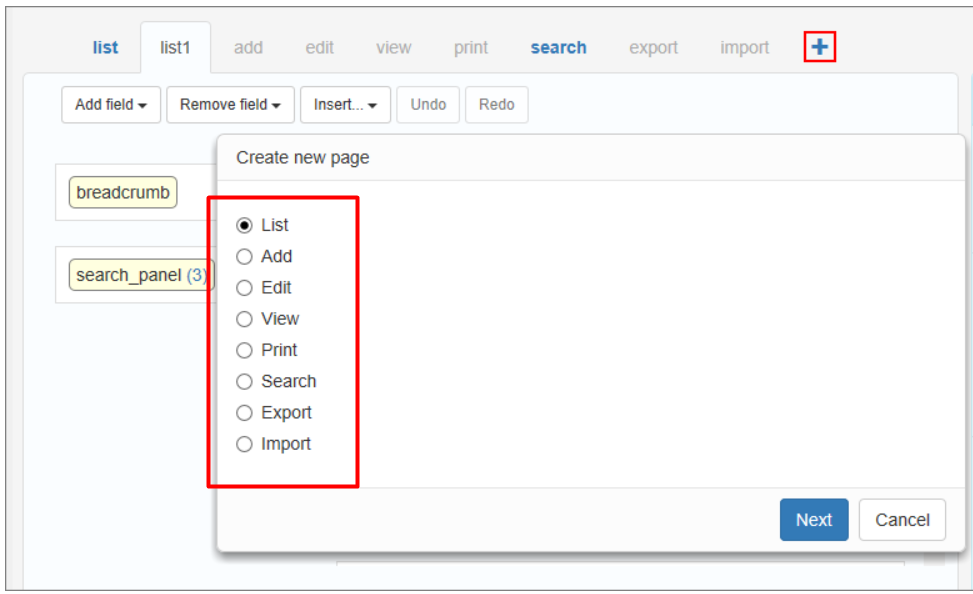The width and height of the screenshot is (973, 594).
Task: Click the plus icon to add page
Action: (x=819, y=47)
